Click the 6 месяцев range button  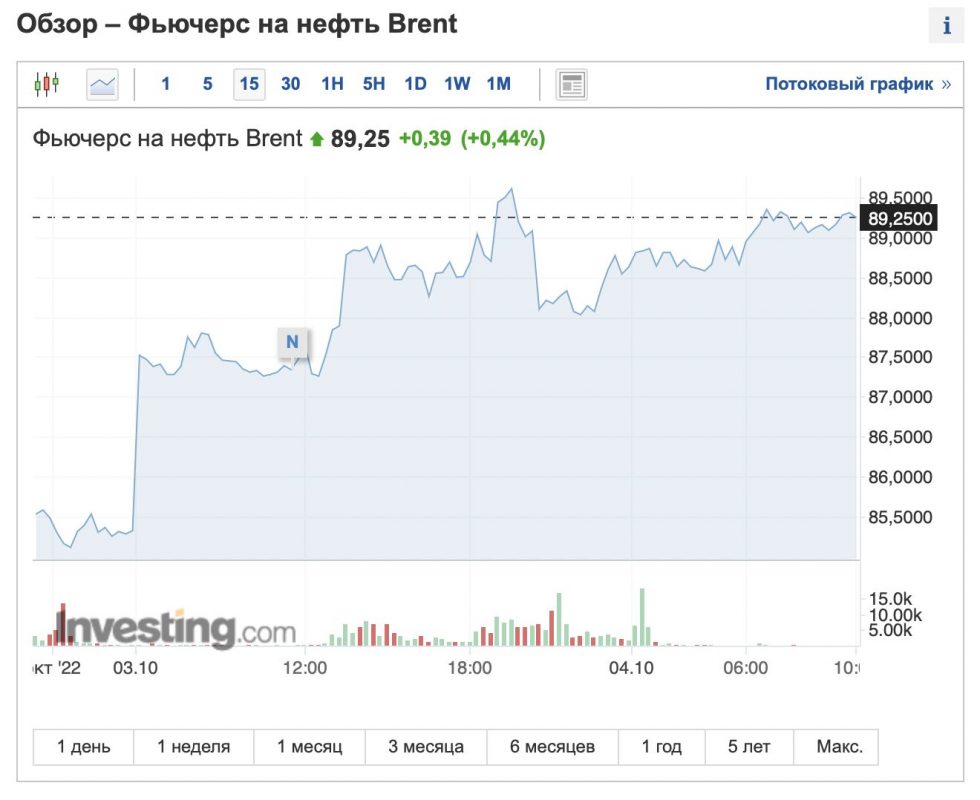pyautogui.click(x=552, y=747)
